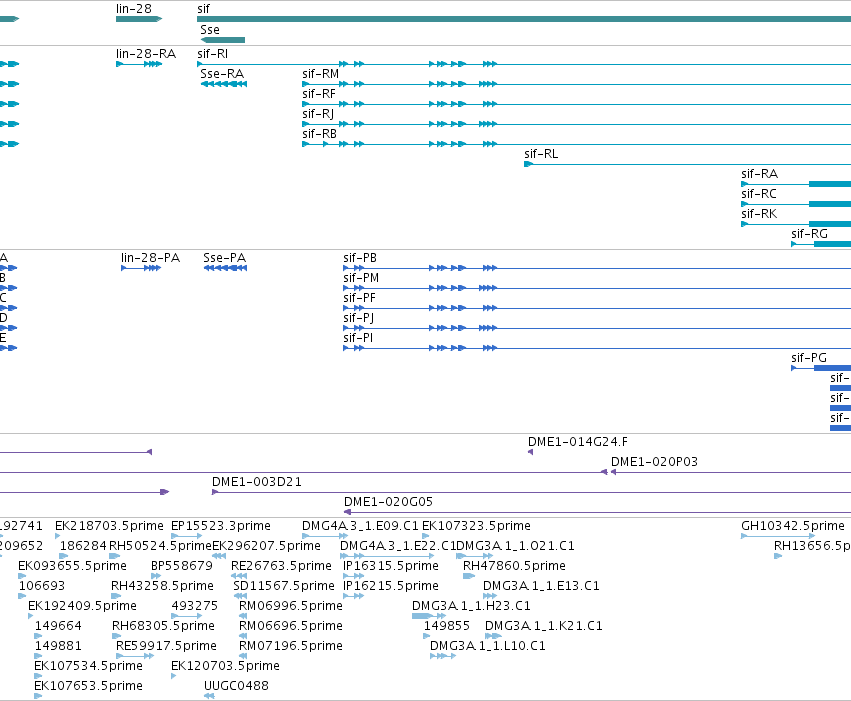Click the RH68305.5prime label

[x=163, y=627]
